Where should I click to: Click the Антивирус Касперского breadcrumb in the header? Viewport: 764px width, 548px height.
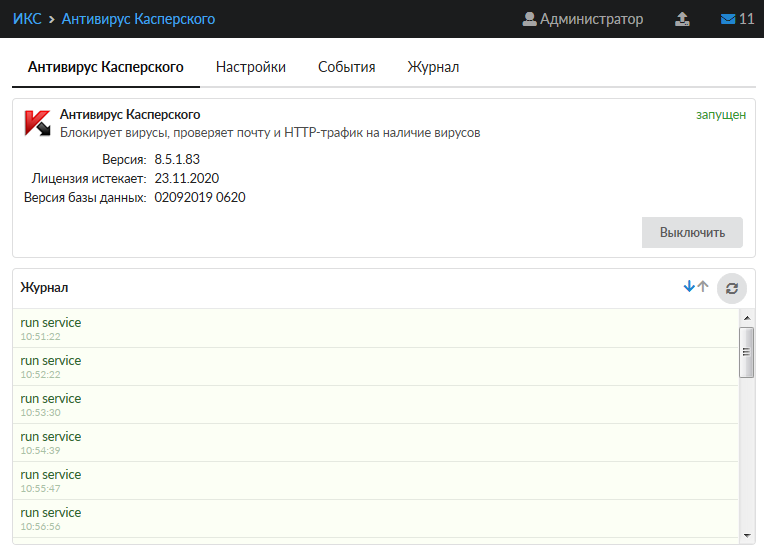click(138, 19)
